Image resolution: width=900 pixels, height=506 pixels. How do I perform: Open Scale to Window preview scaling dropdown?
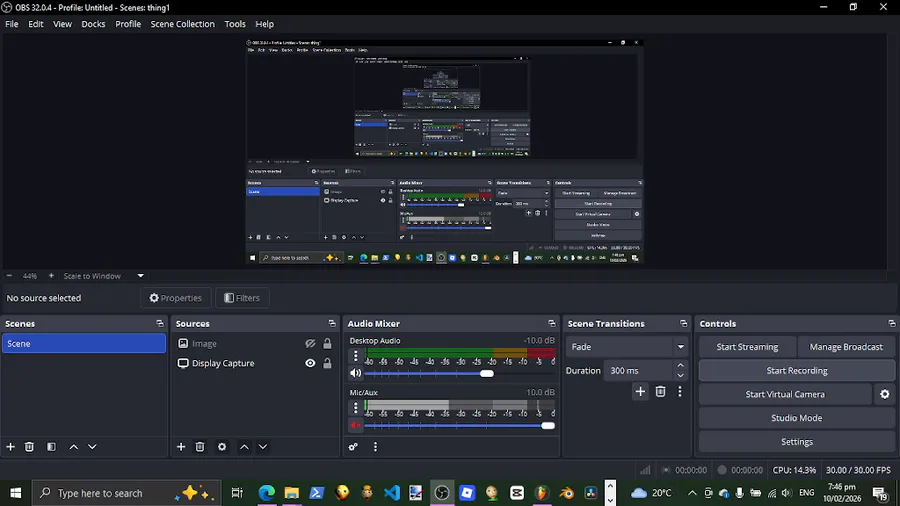(x=103, y=276)
